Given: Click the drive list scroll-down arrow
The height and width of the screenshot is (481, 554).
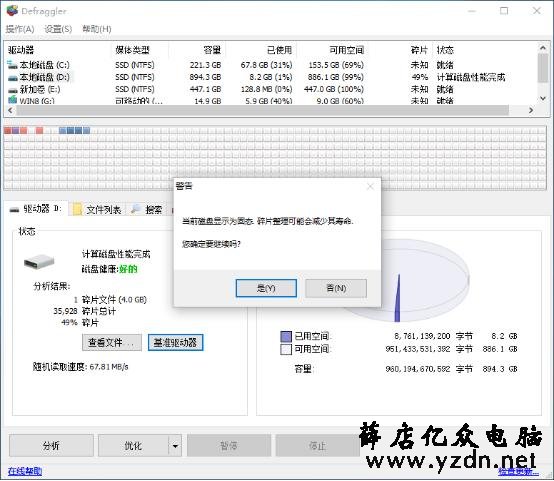Looking at the screenshot, I should [x=543, y=99].
